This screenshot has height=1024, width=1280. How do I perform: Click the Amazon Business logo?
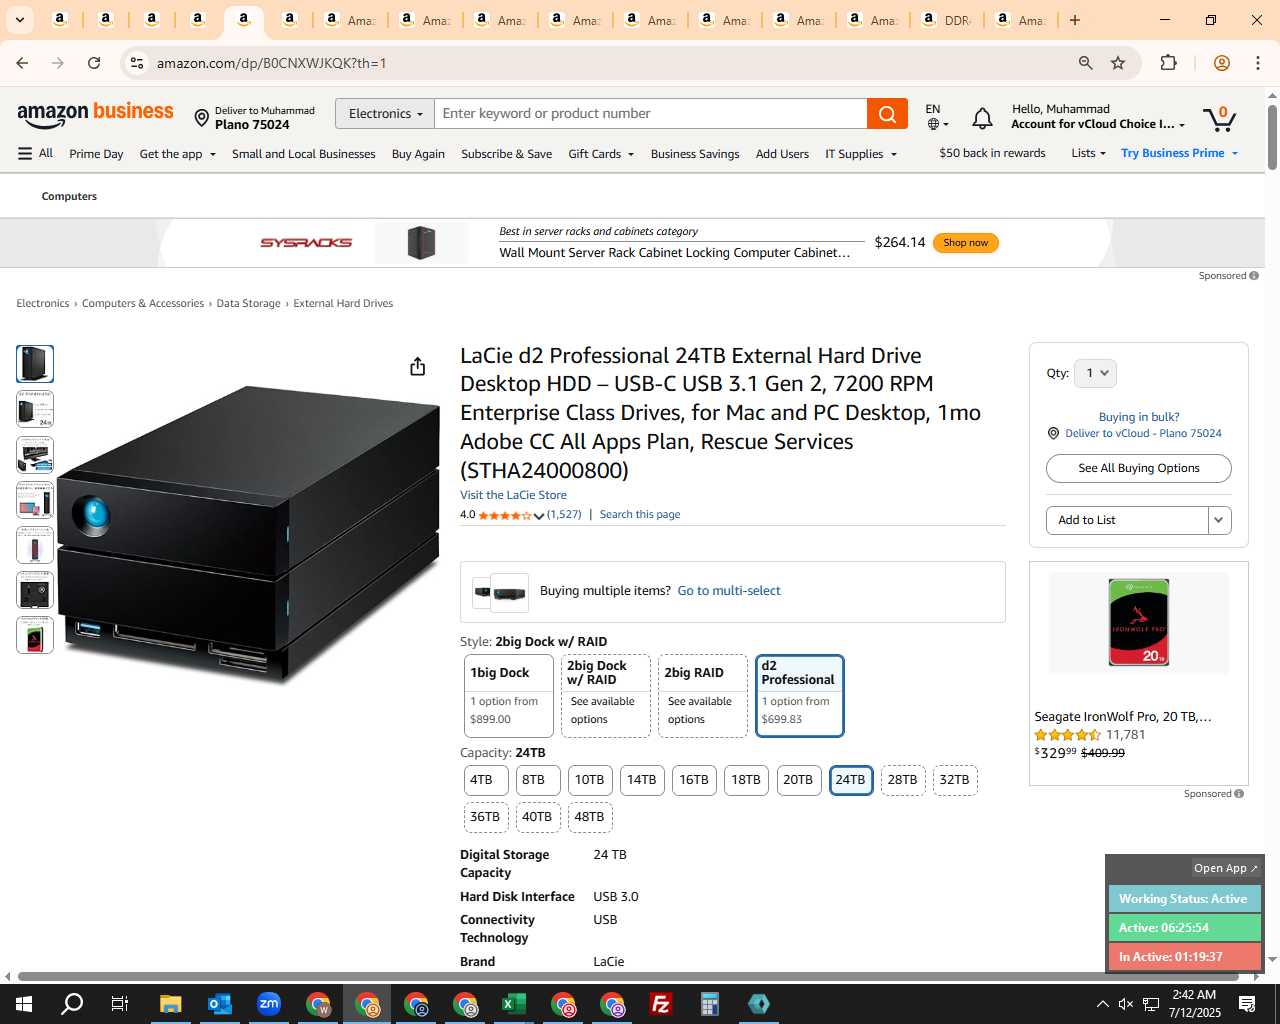pyautogui.click(x=95, y=115)
